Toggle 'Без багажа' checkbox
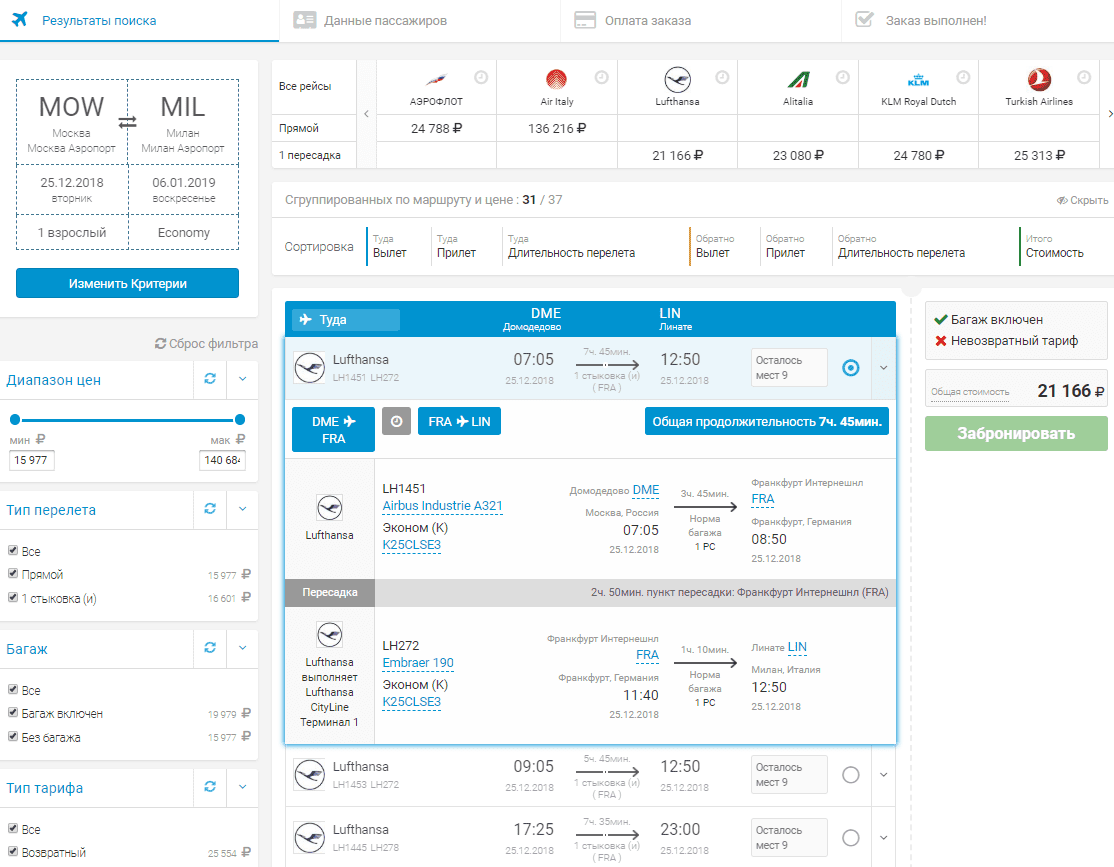This screenshot has width=1114, height=867. (x=13, y=736)
